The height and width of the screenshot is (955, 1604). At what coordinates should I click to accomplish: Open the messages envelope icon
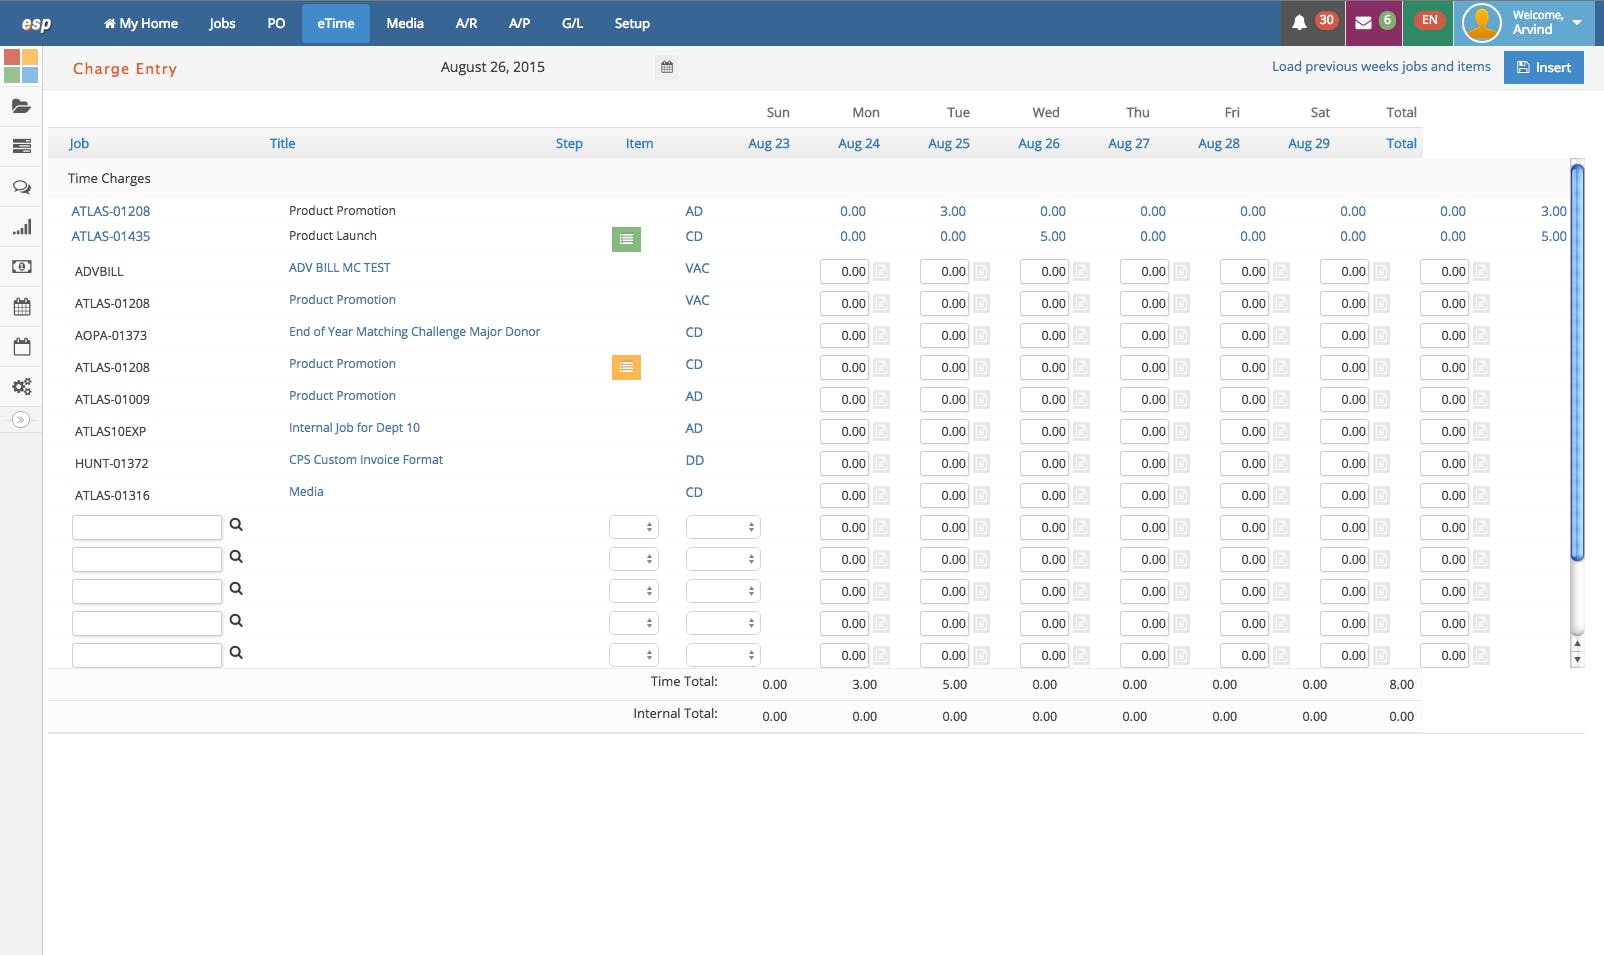point(1363,22)
